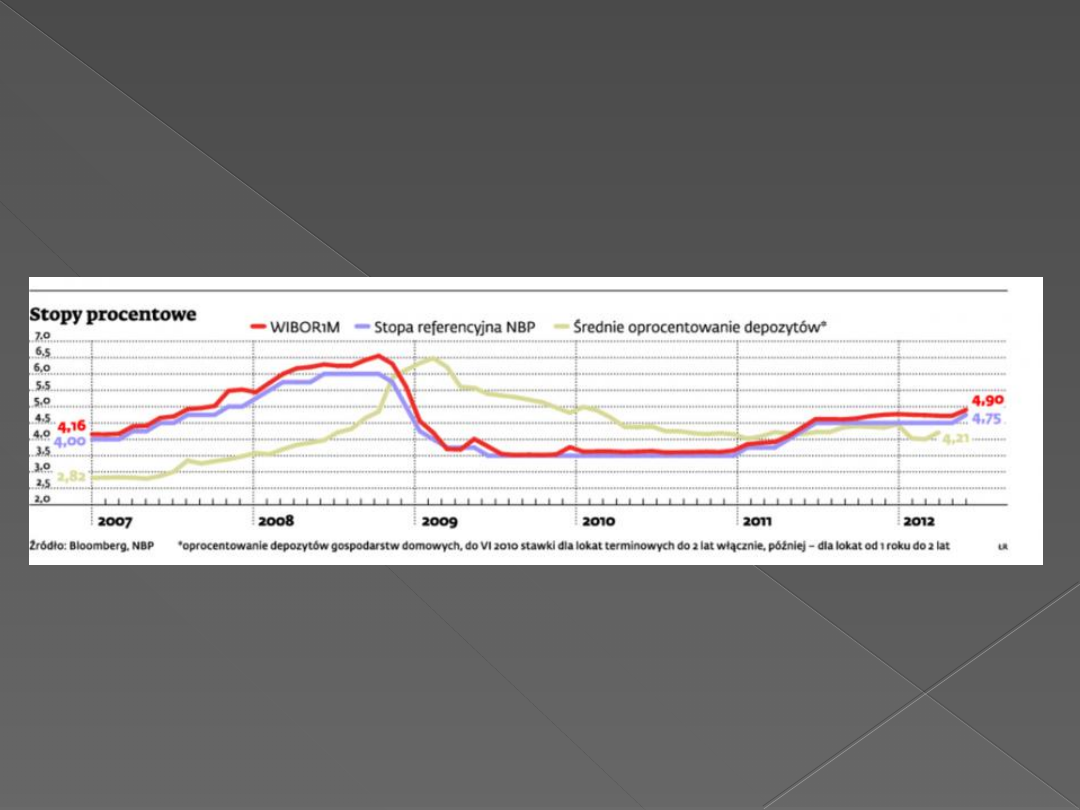1080x810 pixels.
Task: Click the red 4,90 end value label
Action: pos(987,400)
